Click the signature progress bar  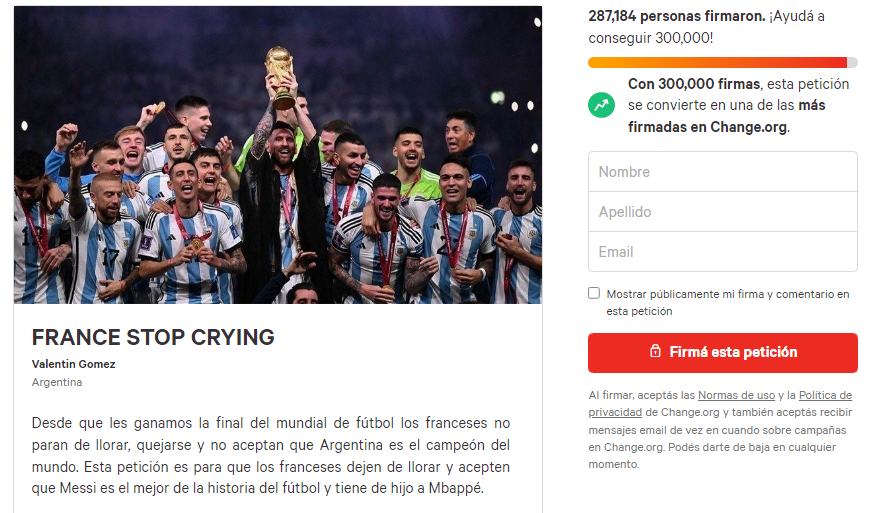point(723,62)
